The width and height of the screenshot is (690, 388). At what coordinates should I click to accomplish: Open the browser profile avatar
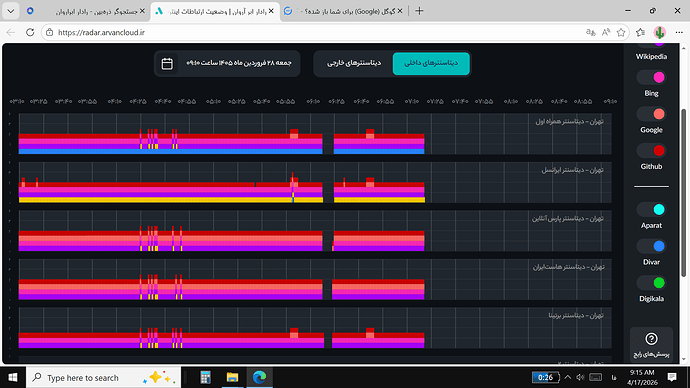pyautogui.click(x=659, y=32)
